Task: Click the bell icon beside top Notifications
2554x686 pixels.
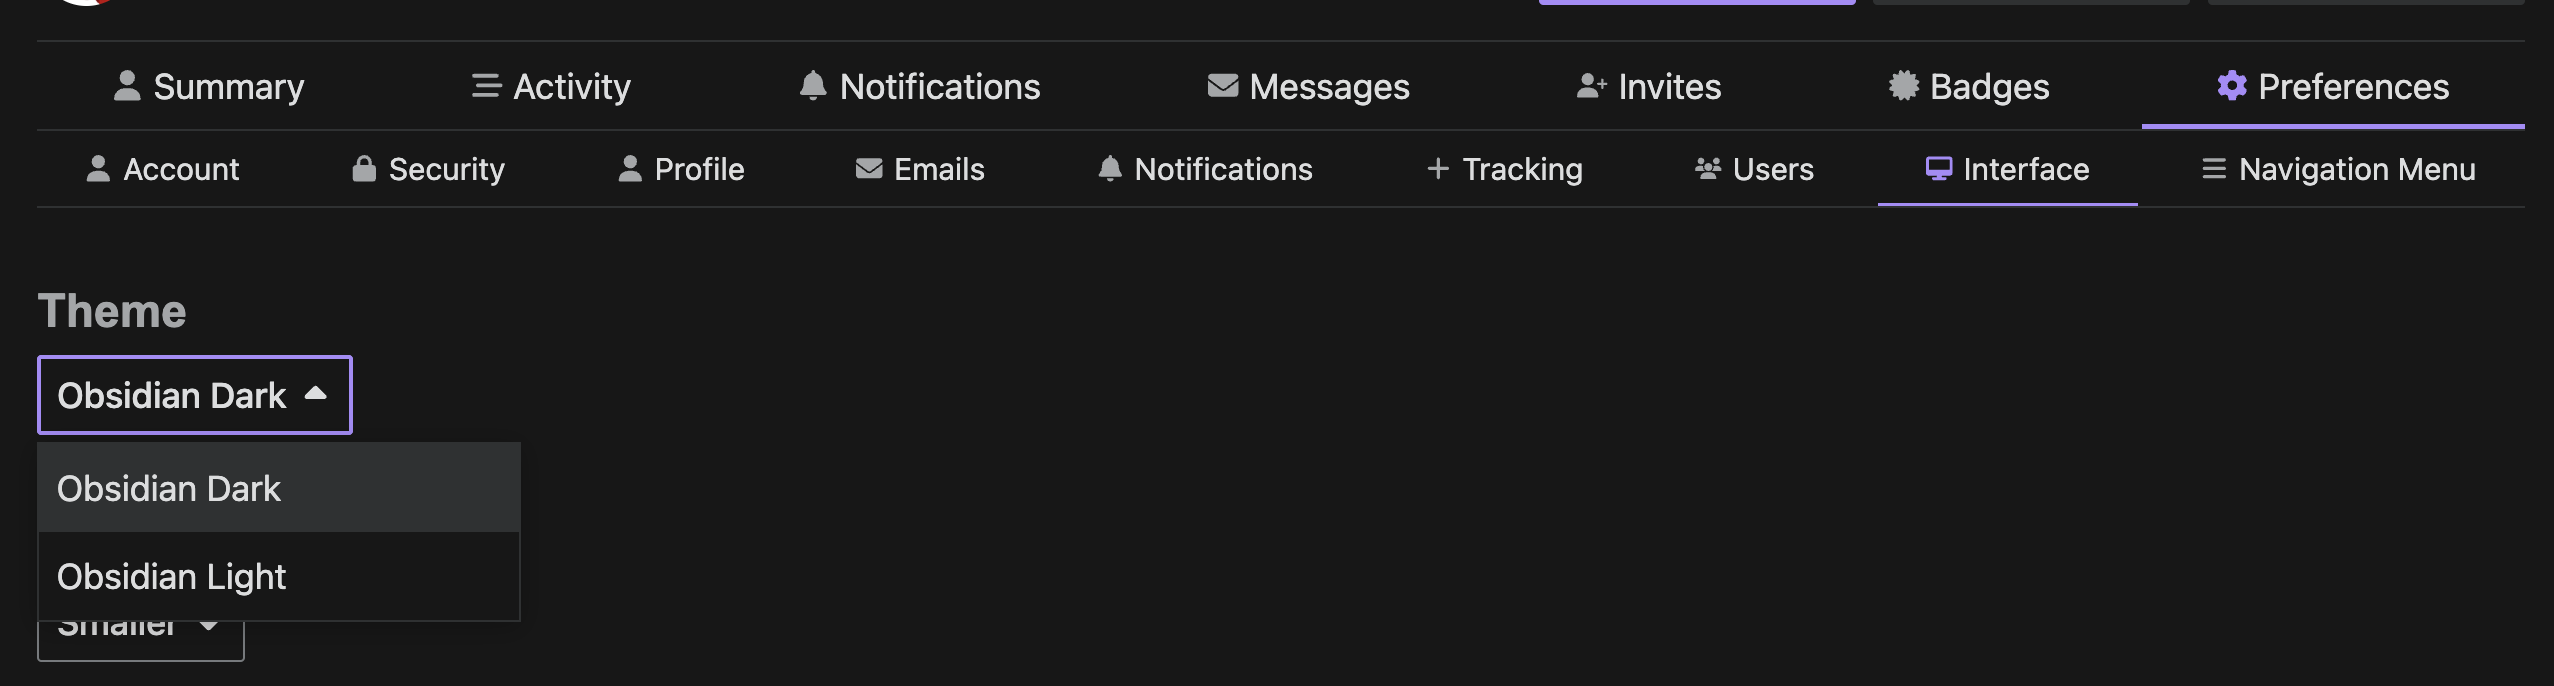Action: click(x=813, y=86)
